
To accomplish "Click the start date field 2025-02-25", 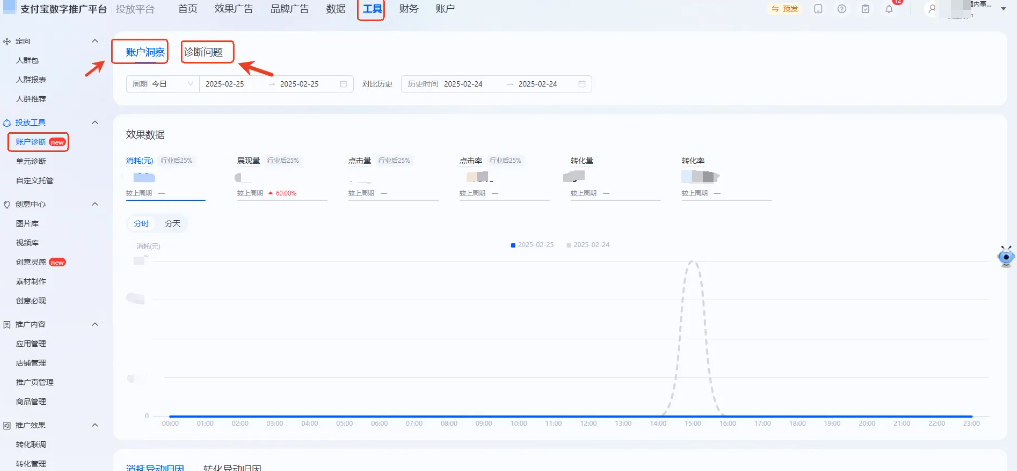I will click(x=224, y=84).
